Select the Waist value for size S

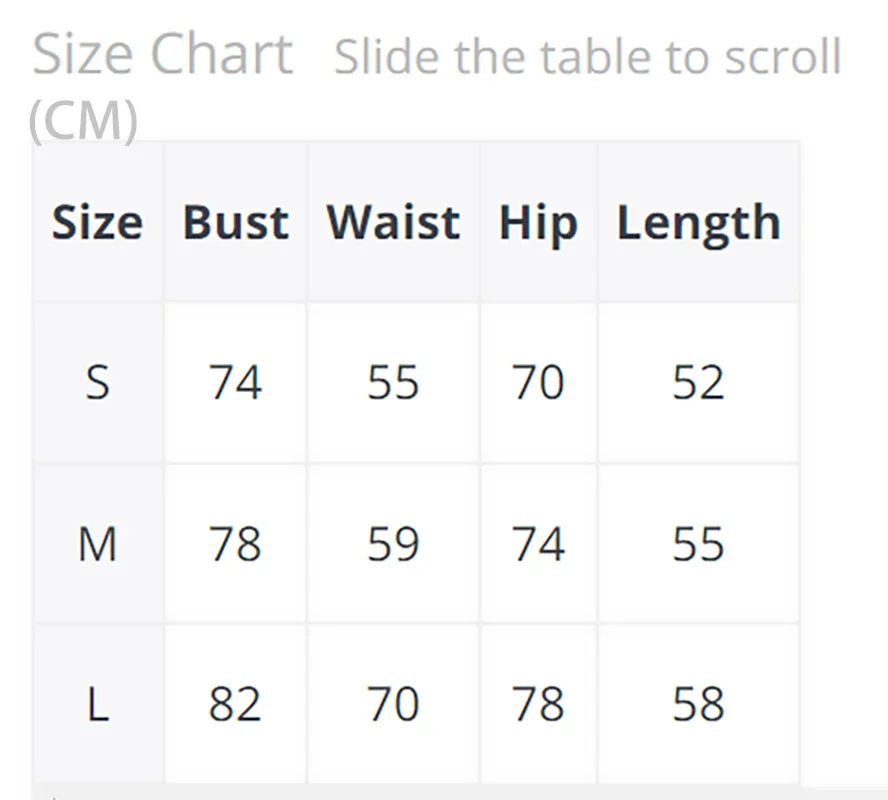coord(393,382)
